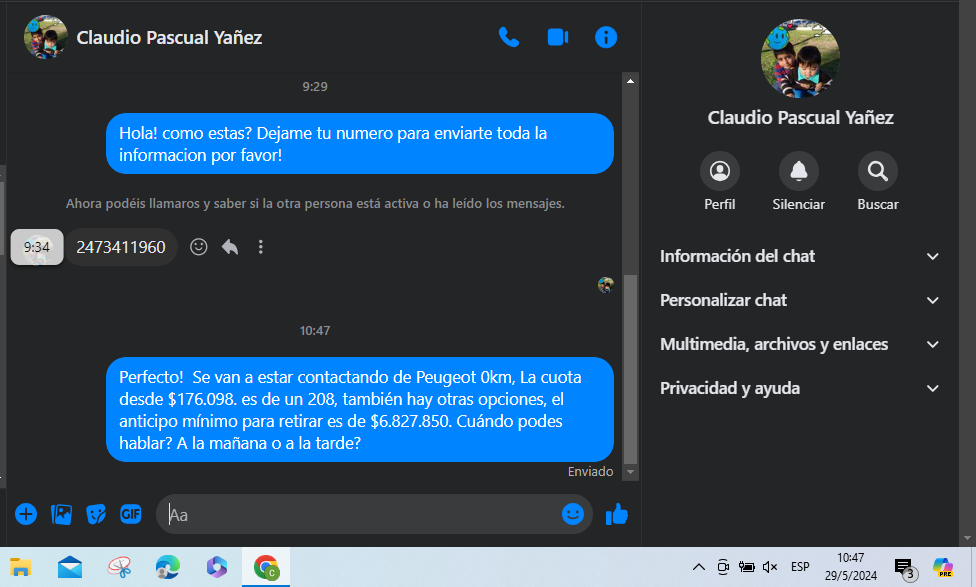The height and width of the screenshot is (587, 976).
Task: Open the GIF picker
Action: (x=131, y=514)
